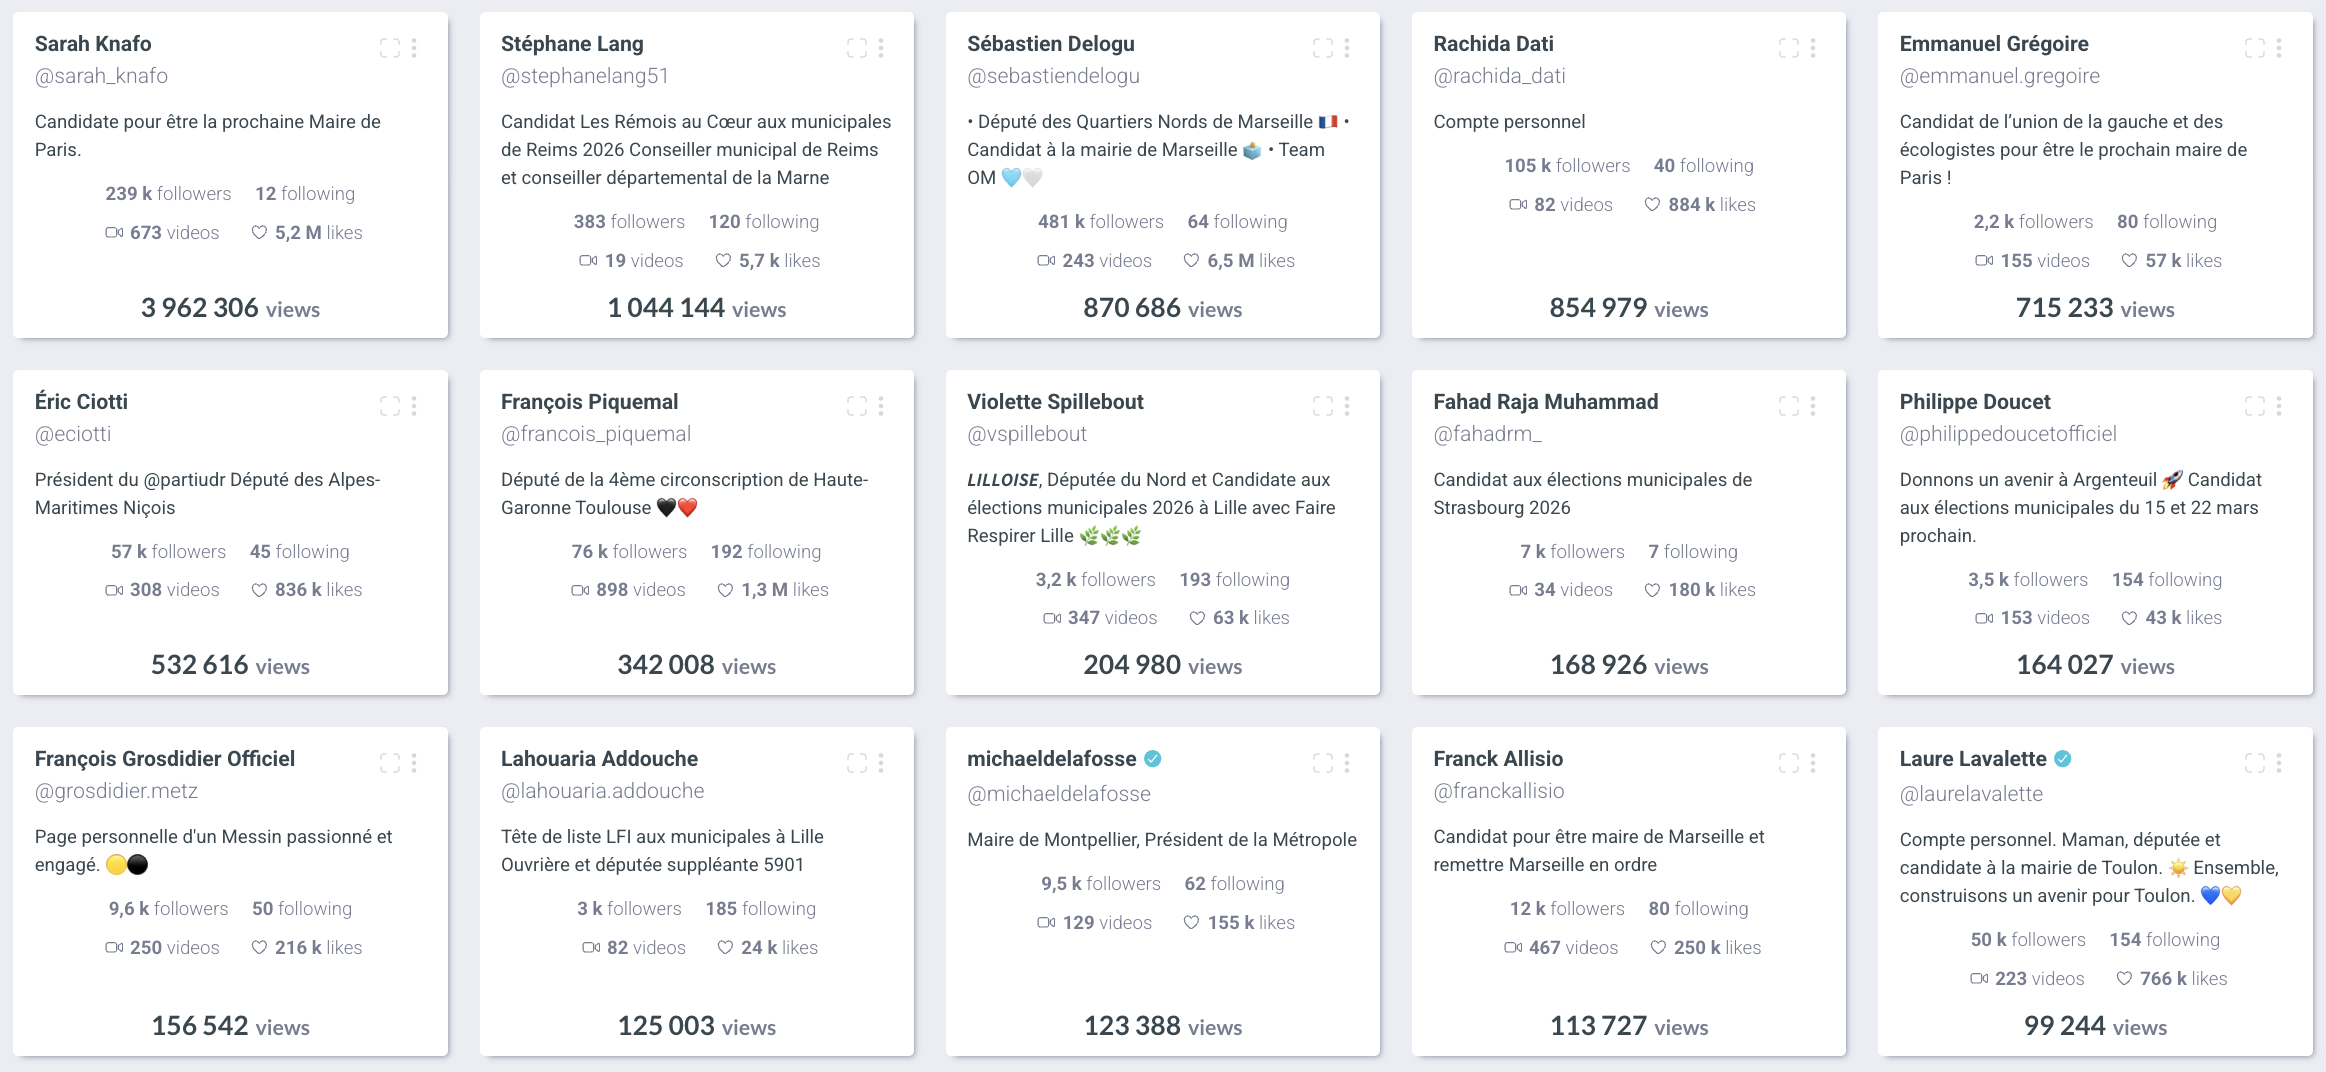Click the Éric Ciotti name heading

(x=81, y=402)
